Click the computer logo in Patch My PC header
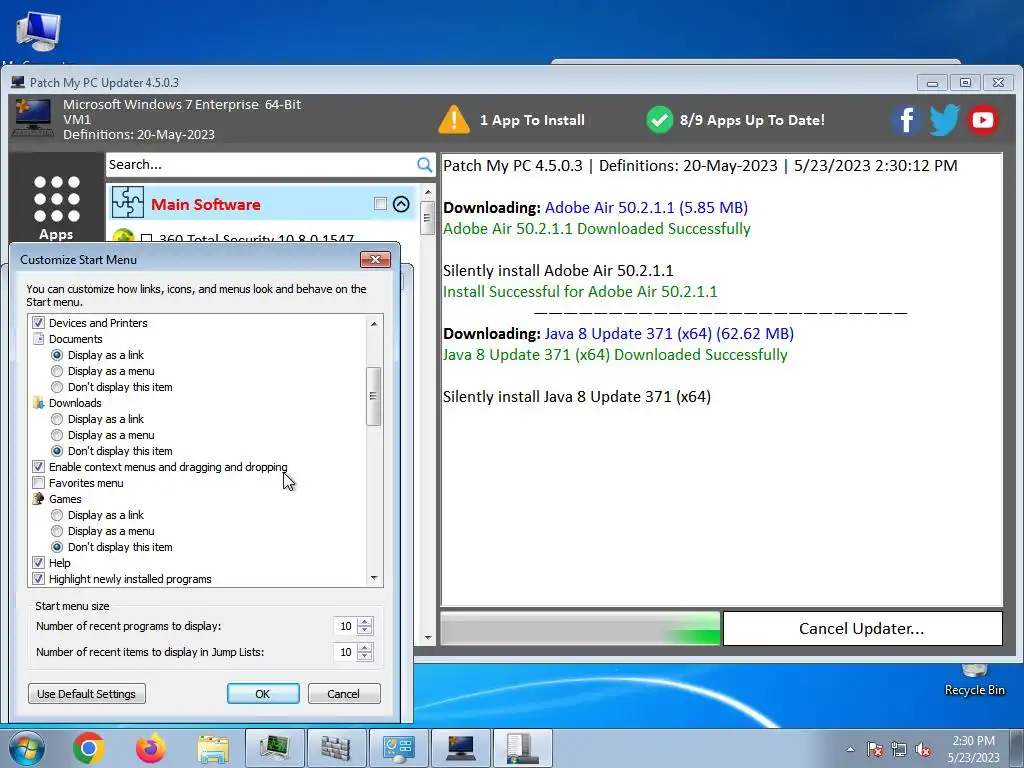Viewport: 1024px width, 768px height. [33, 118]
